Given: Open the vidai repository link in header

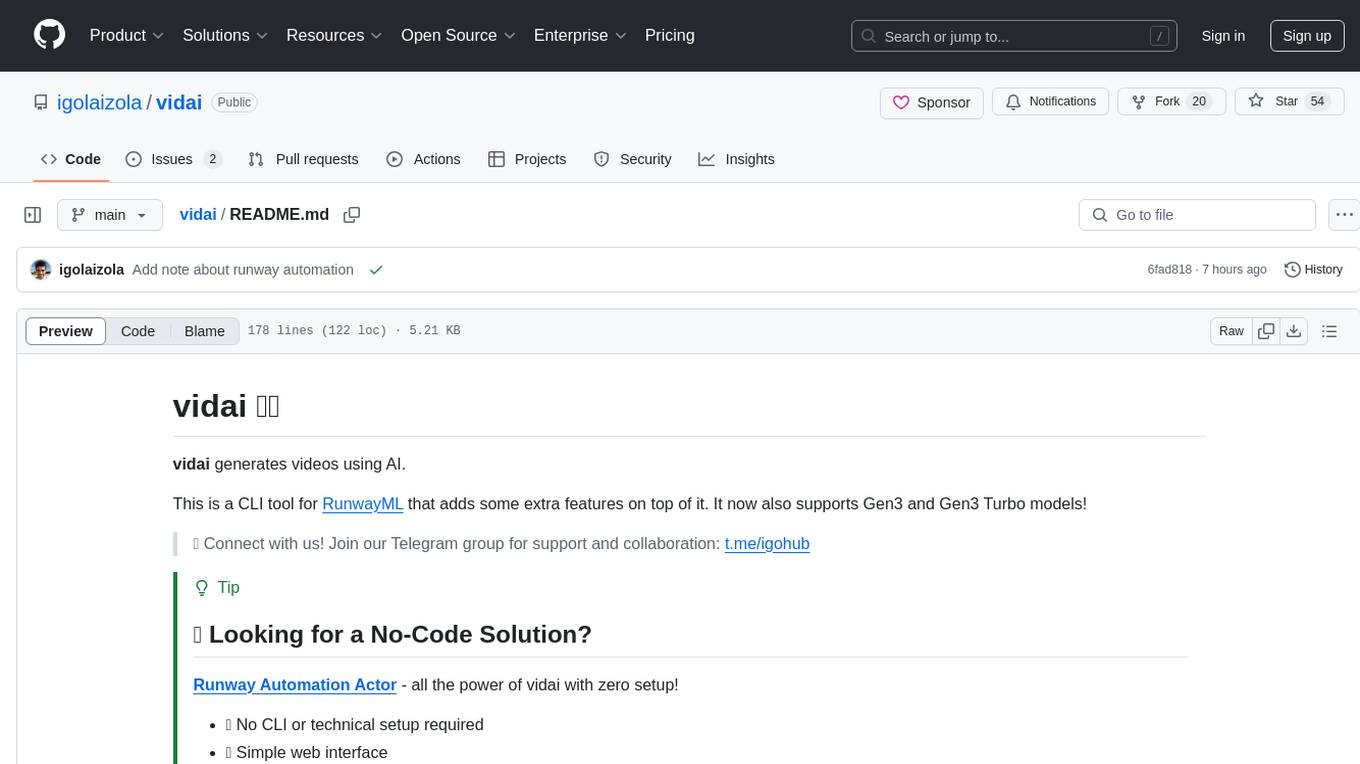Looking at the screenshot, I should click(179, 102).
